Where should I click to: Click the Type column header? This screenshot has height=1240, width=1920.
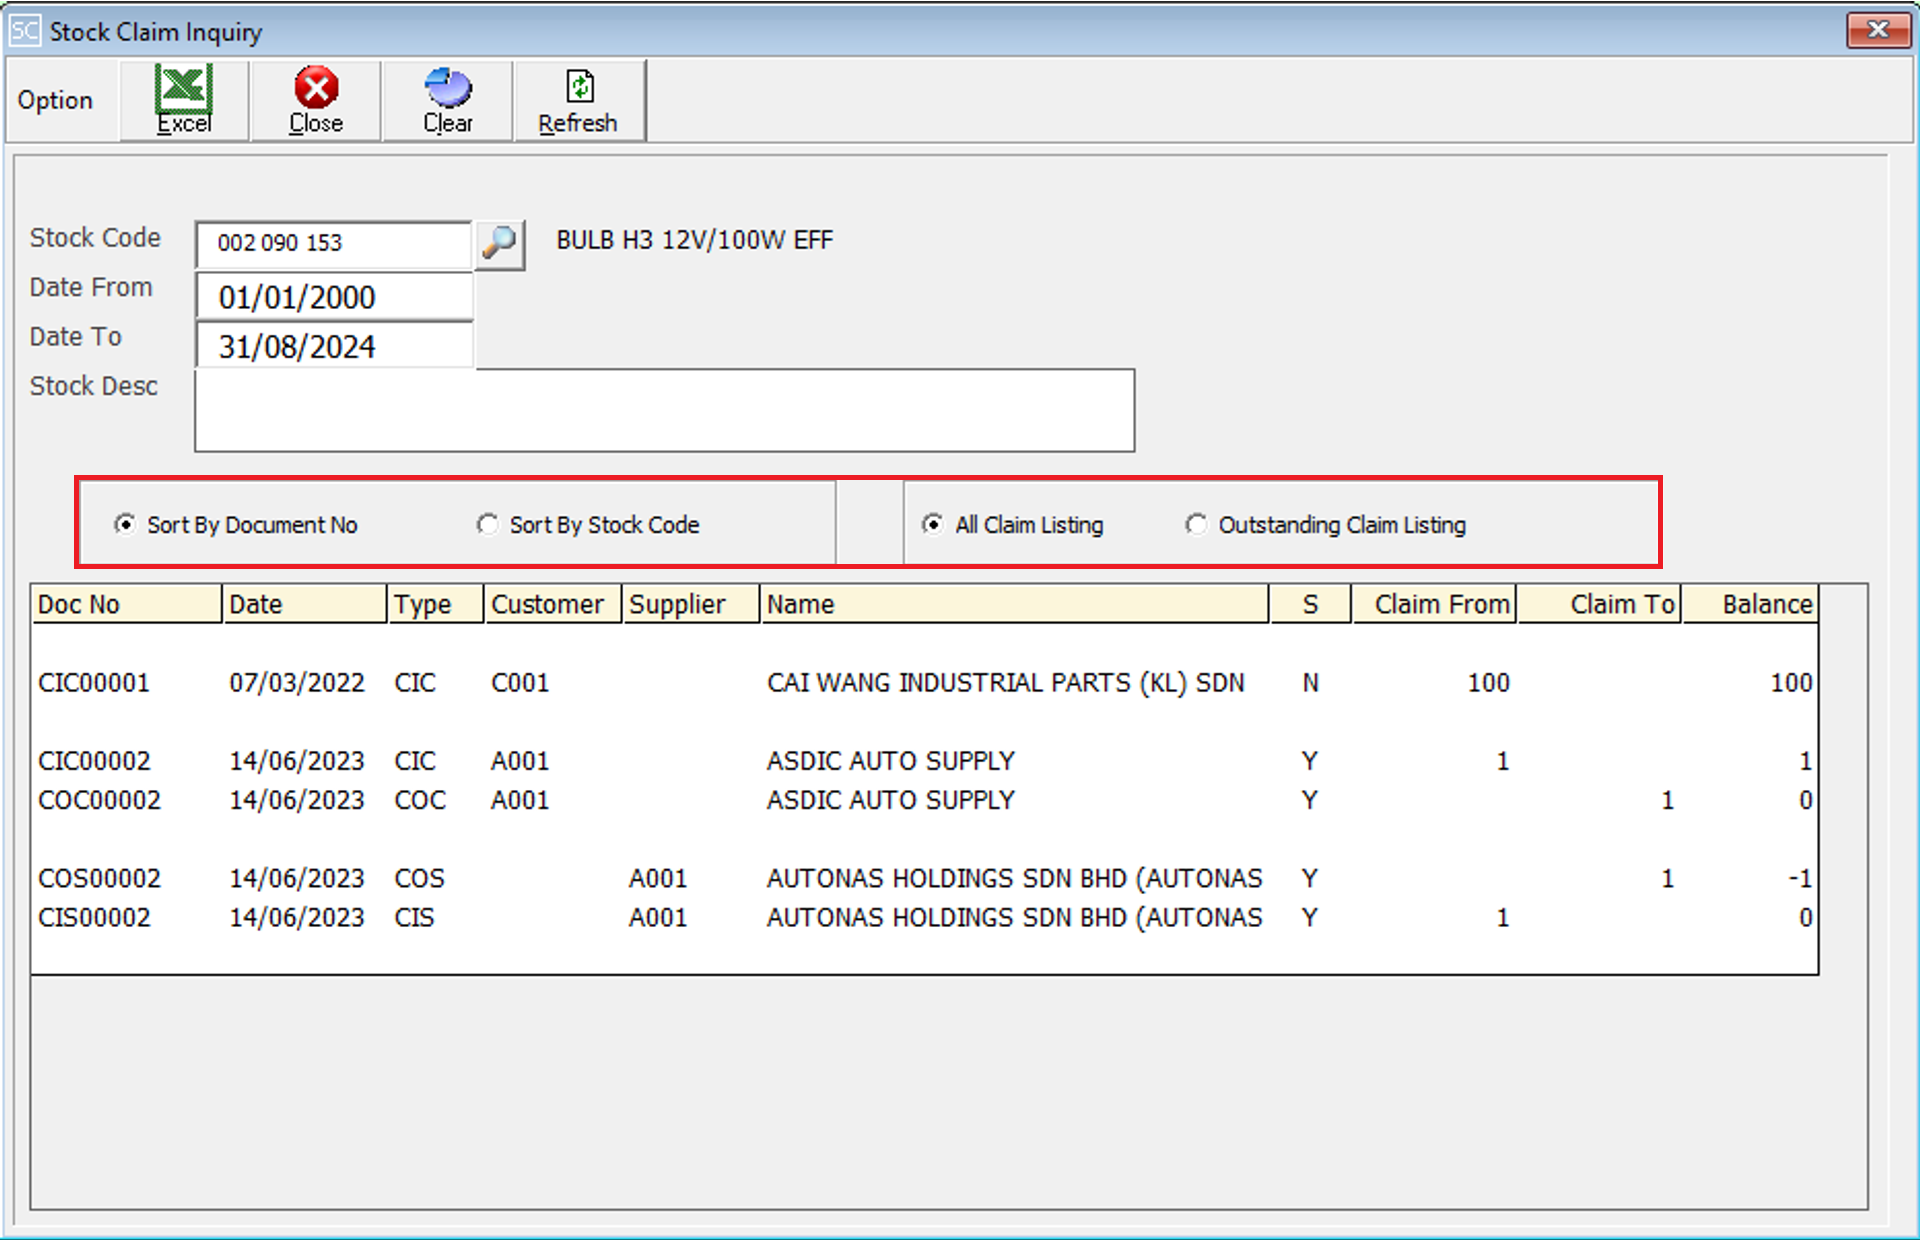point(435,604)
